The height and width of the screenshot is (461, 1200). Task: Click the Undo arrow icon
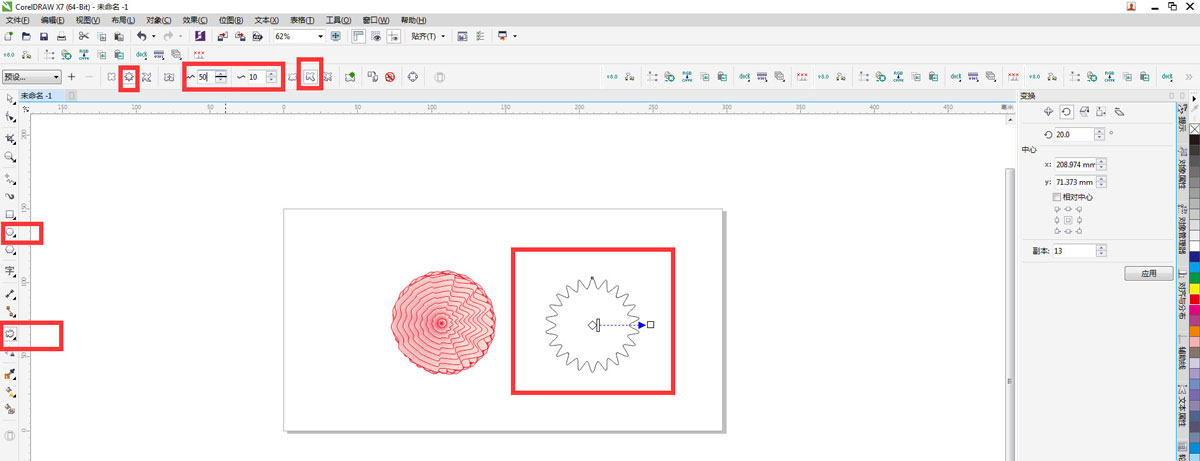tap(141, 36)
